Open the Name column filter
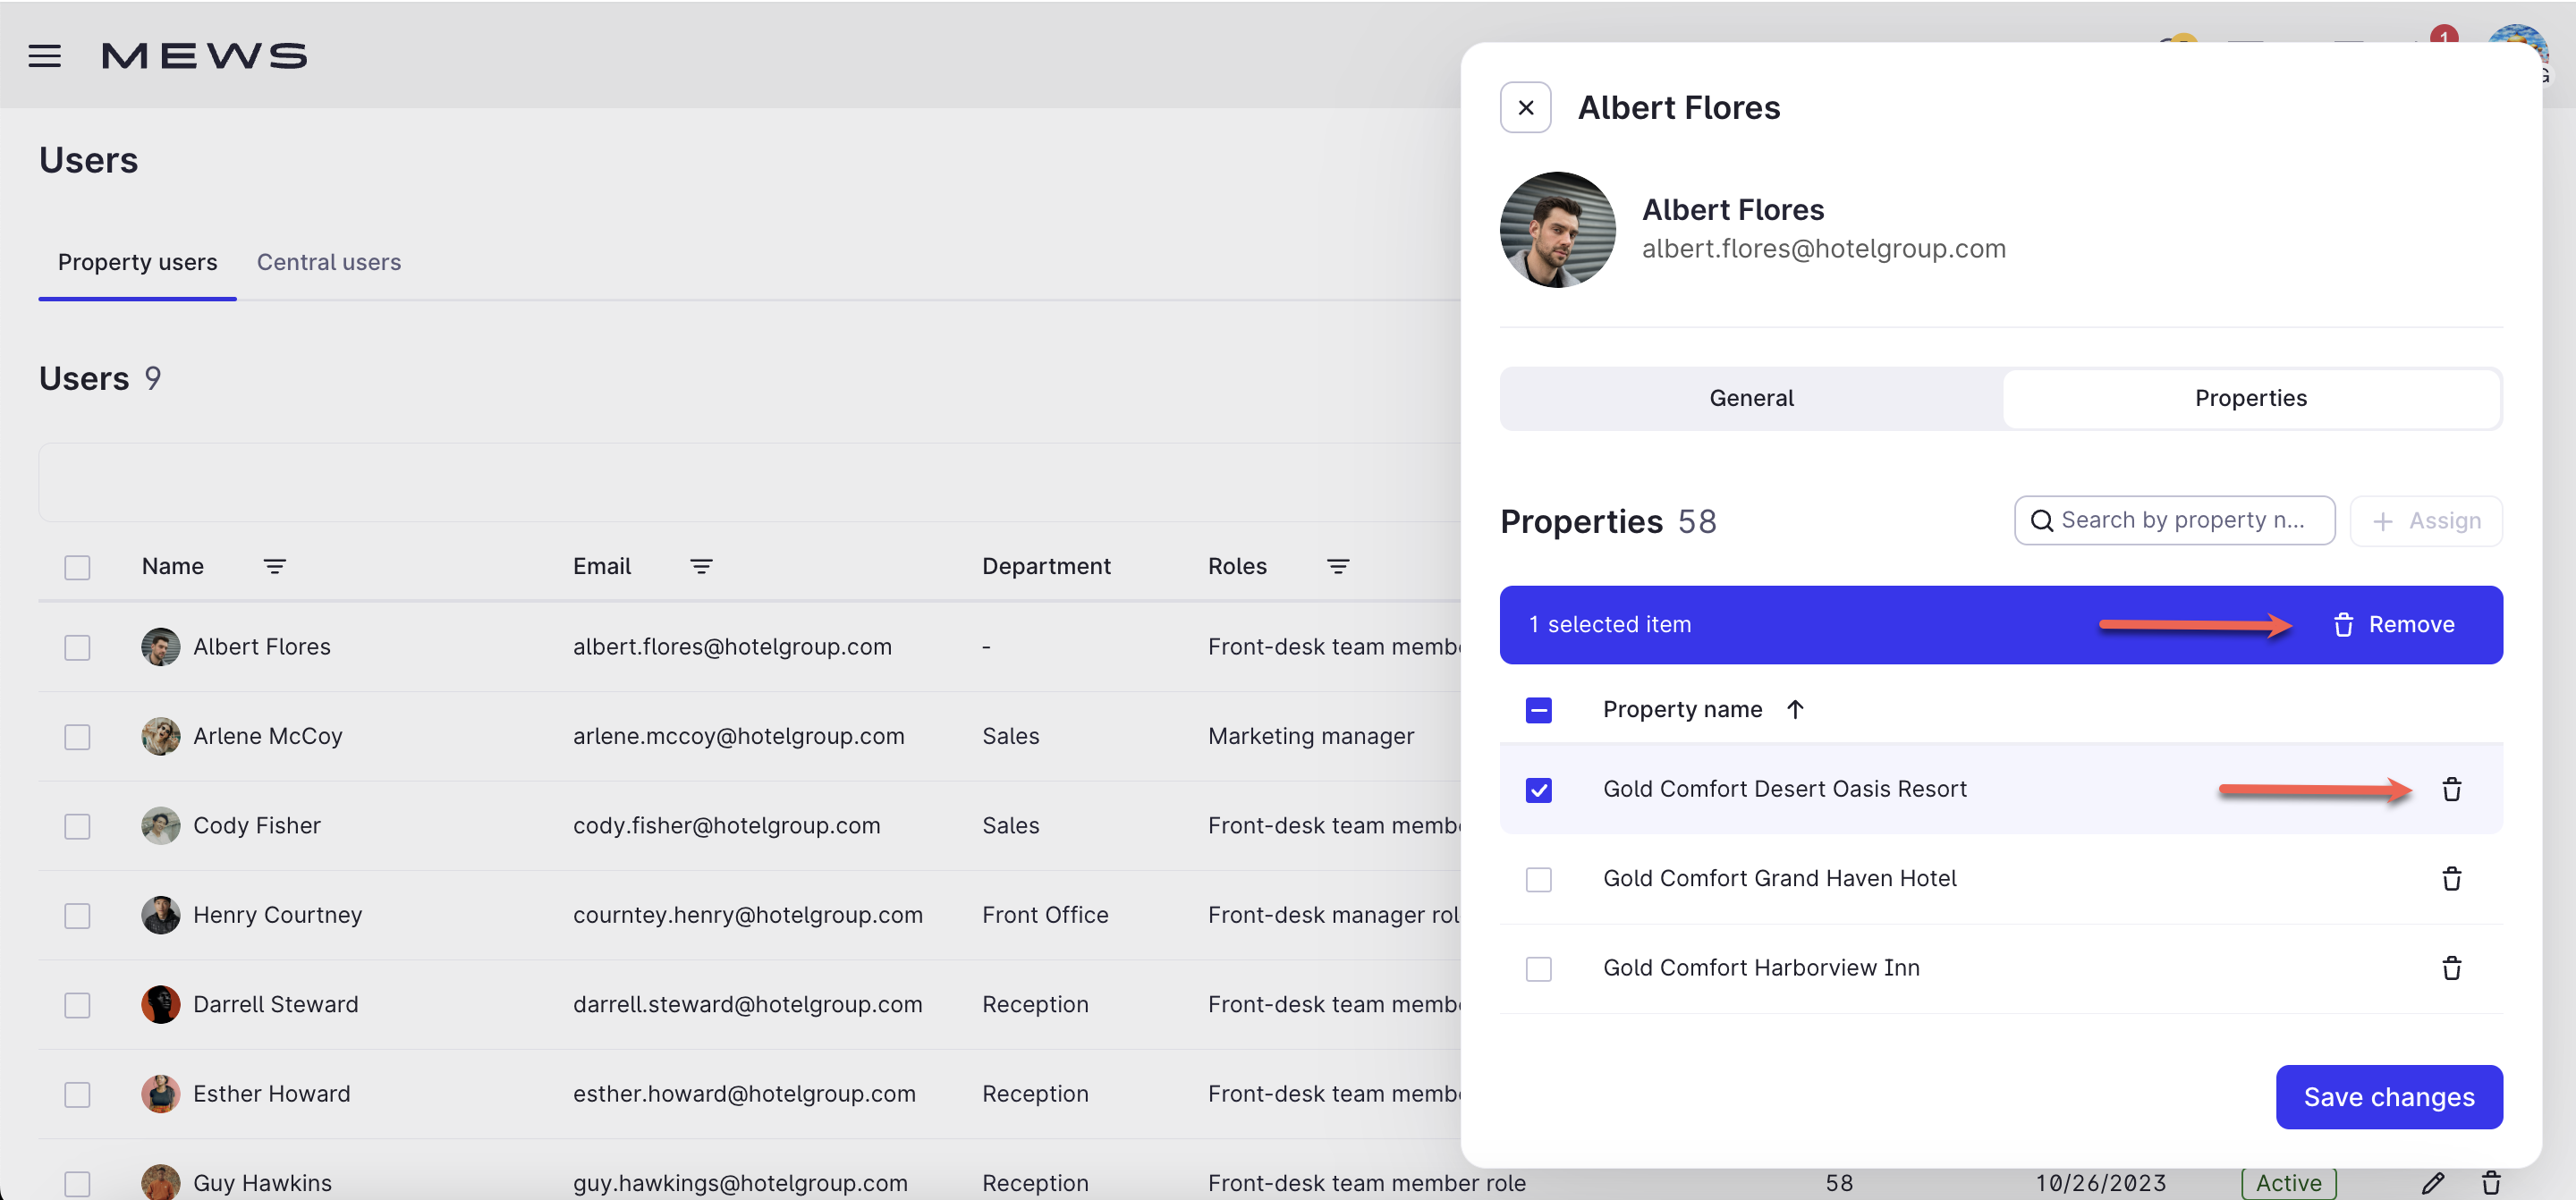Screen dimensions: 2576x1200 click(x=275, y=567)
